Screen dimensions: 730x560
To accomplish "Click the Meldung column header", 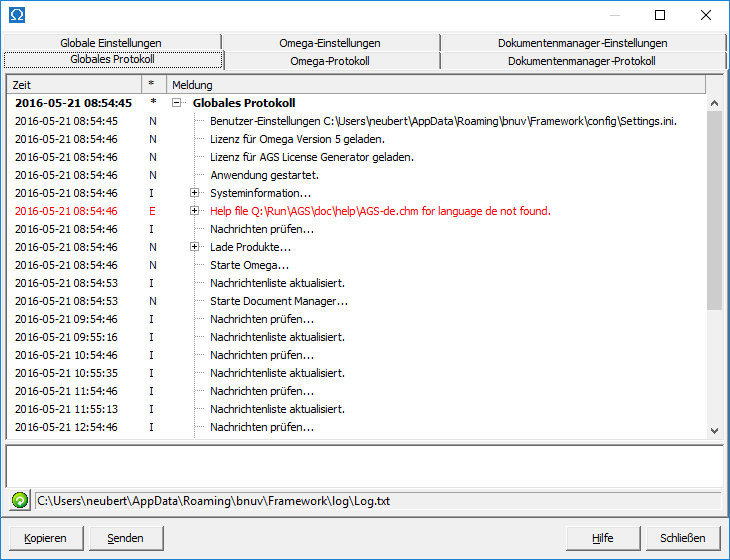I will 435,85.
